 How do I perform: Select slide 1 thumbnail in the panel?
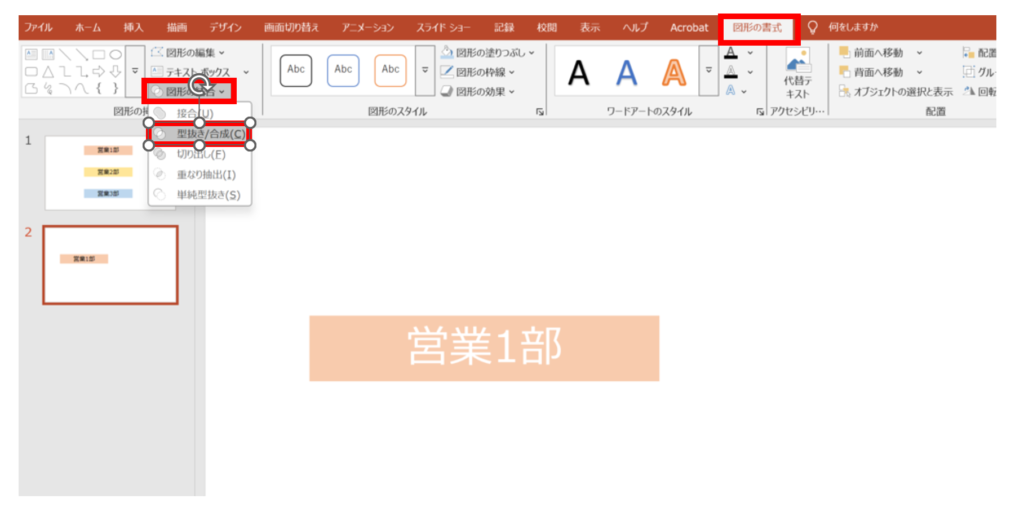click(x=110, y=172)
